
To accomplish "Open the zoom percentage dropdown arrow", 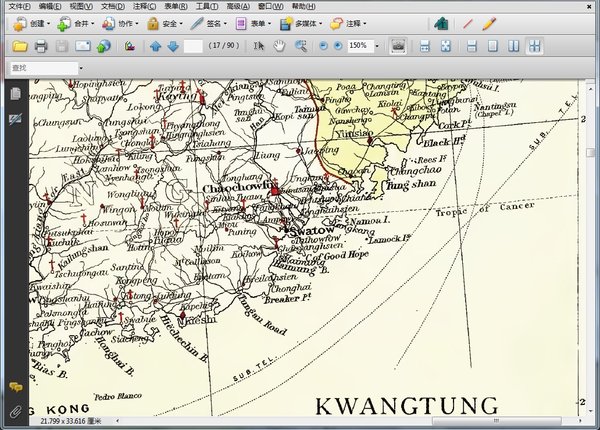I will tap(377, 46).
